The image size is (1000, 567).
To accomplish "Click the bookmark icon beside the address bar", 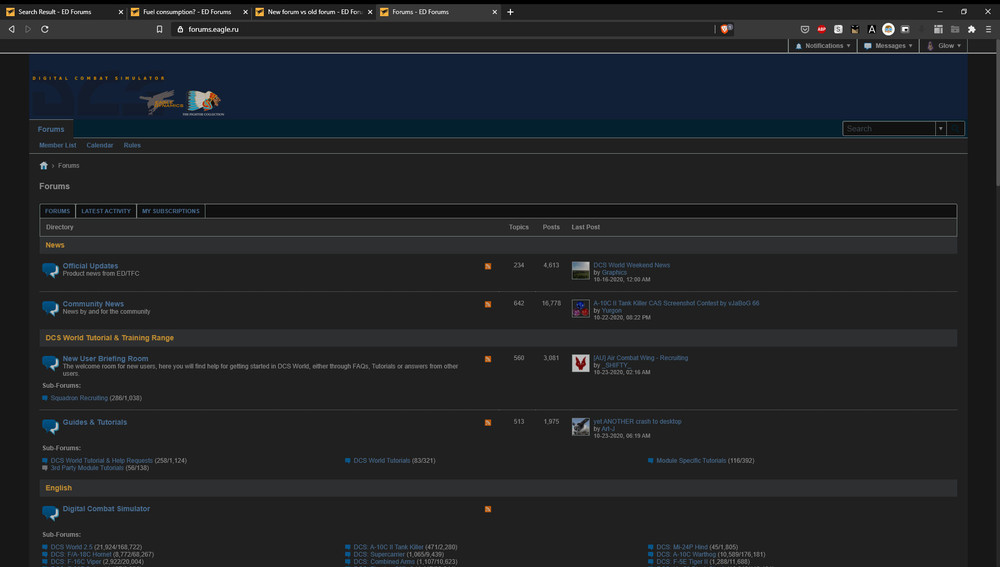I will [x=159, y=29].
